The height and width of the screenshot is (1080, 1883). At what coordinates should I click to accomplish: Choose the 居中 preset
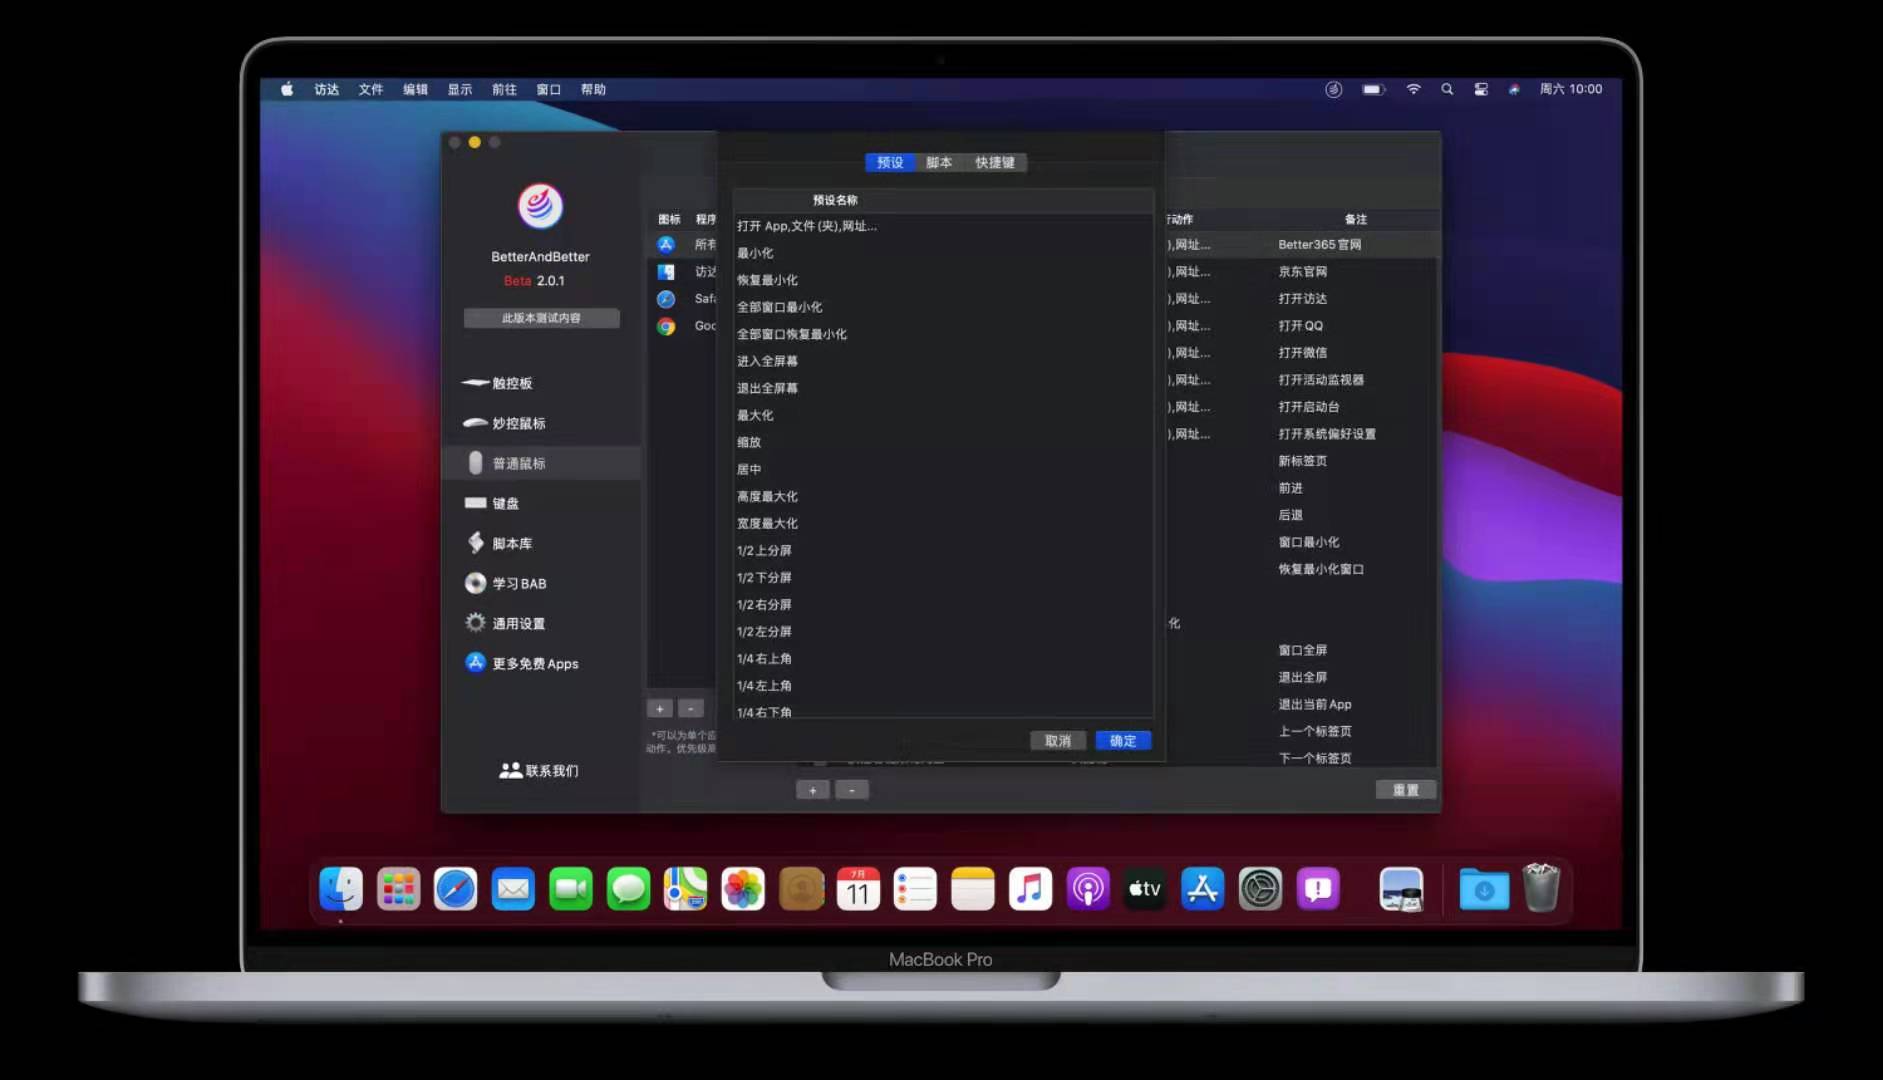943,469
